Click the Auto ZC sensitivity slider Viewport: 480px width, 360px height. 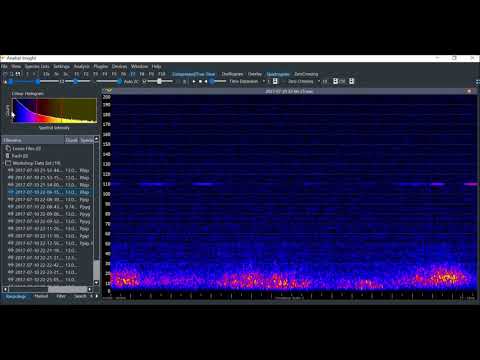coord(160,81)
